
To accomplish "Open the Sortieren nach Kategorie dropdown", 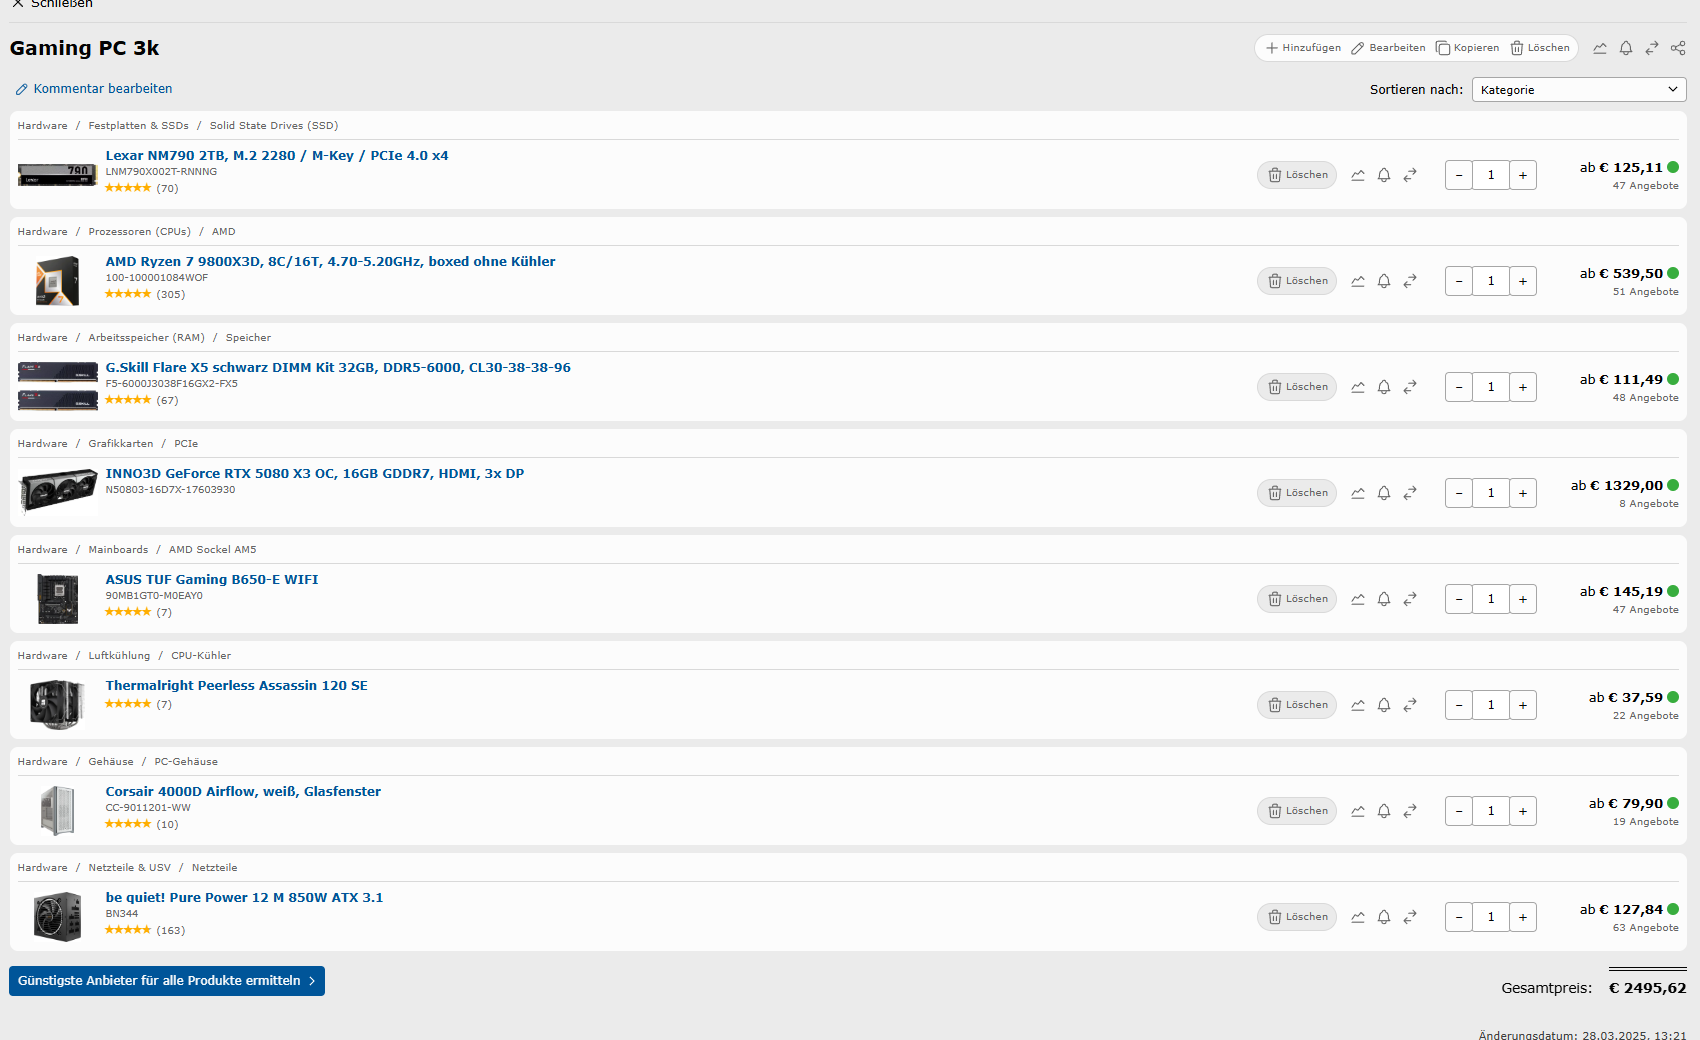I will pyautogui.click(x=1578, y=90).
